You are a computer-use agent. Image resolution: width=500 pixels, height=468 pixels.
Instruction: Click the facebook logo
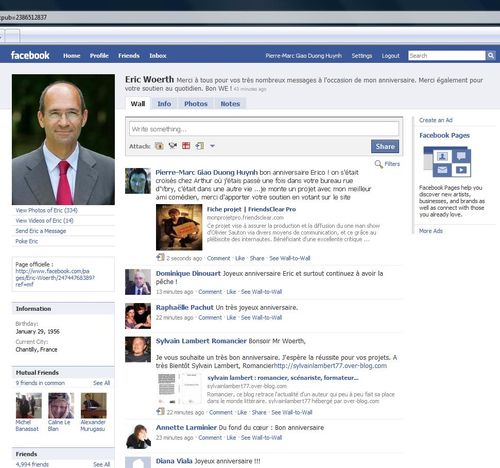tap(30, 55)
